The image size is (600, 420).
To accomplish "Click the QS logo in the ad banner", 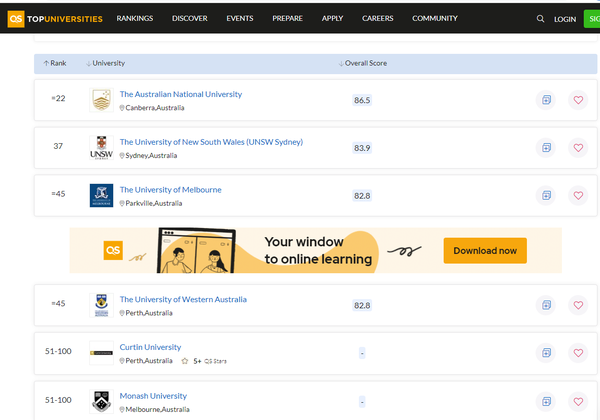I will [113, 250].
